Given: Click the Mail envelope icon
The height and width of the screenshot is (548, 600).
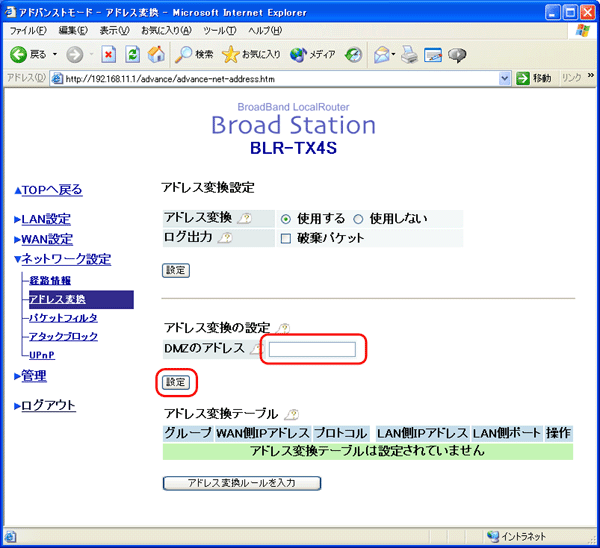Looking at the screenshot, I should tap(382, 55).
